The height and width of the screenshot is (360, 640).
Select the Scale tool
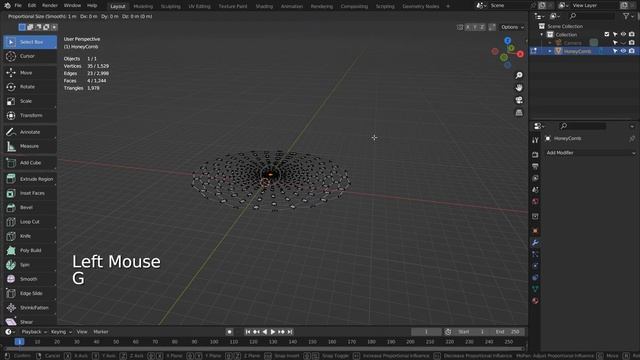click(30, 101)
